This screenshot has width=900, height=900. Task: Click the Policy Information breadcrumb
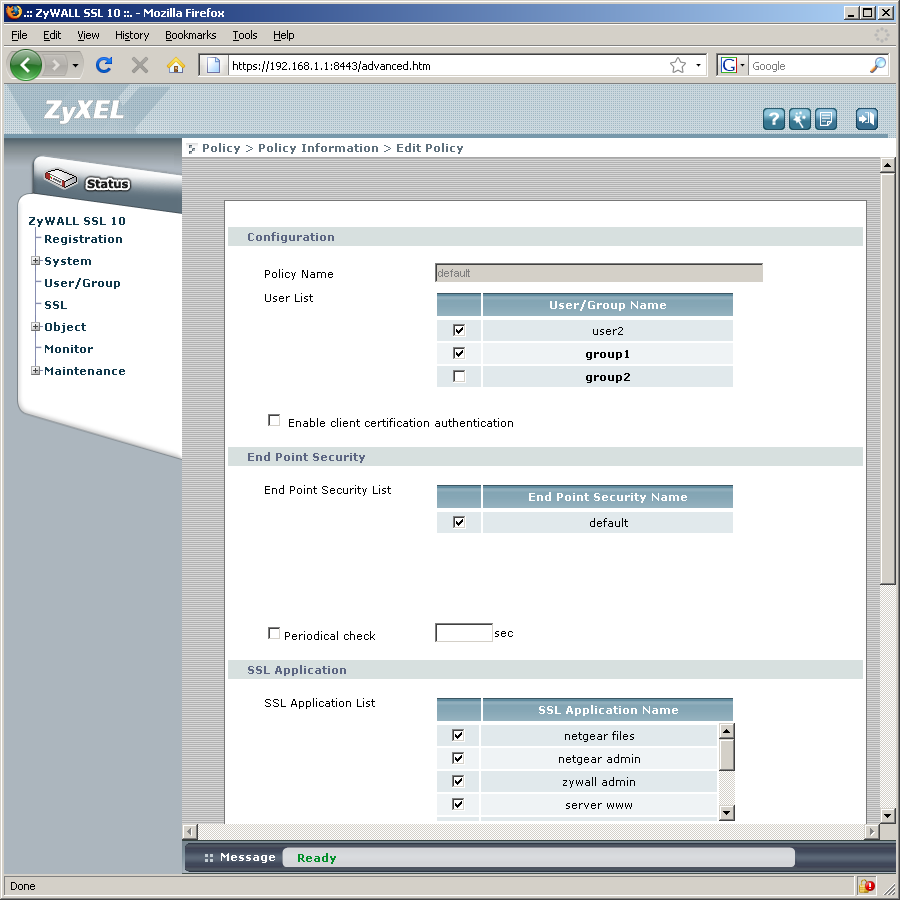pos(318,148)
